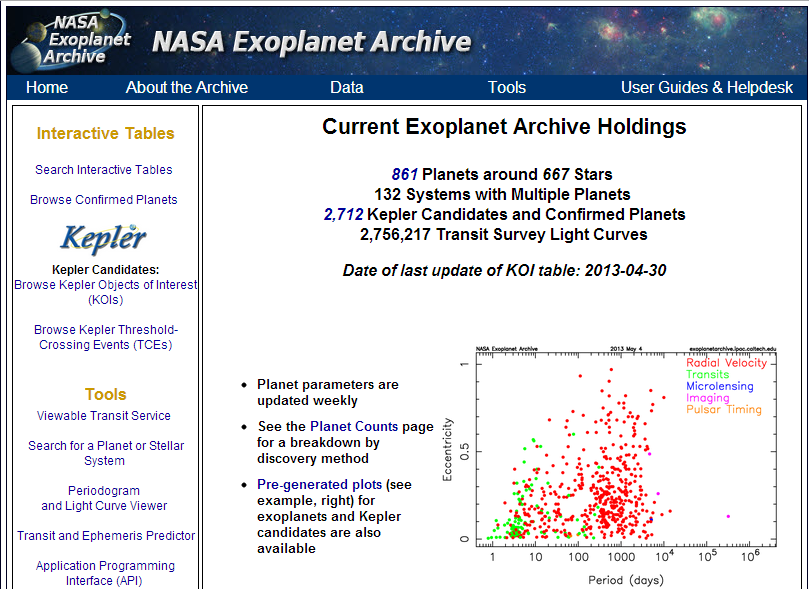Click 'Planet parameters are updated weekly' text
Screen dimensions: 809x589
tap(328, 392)
